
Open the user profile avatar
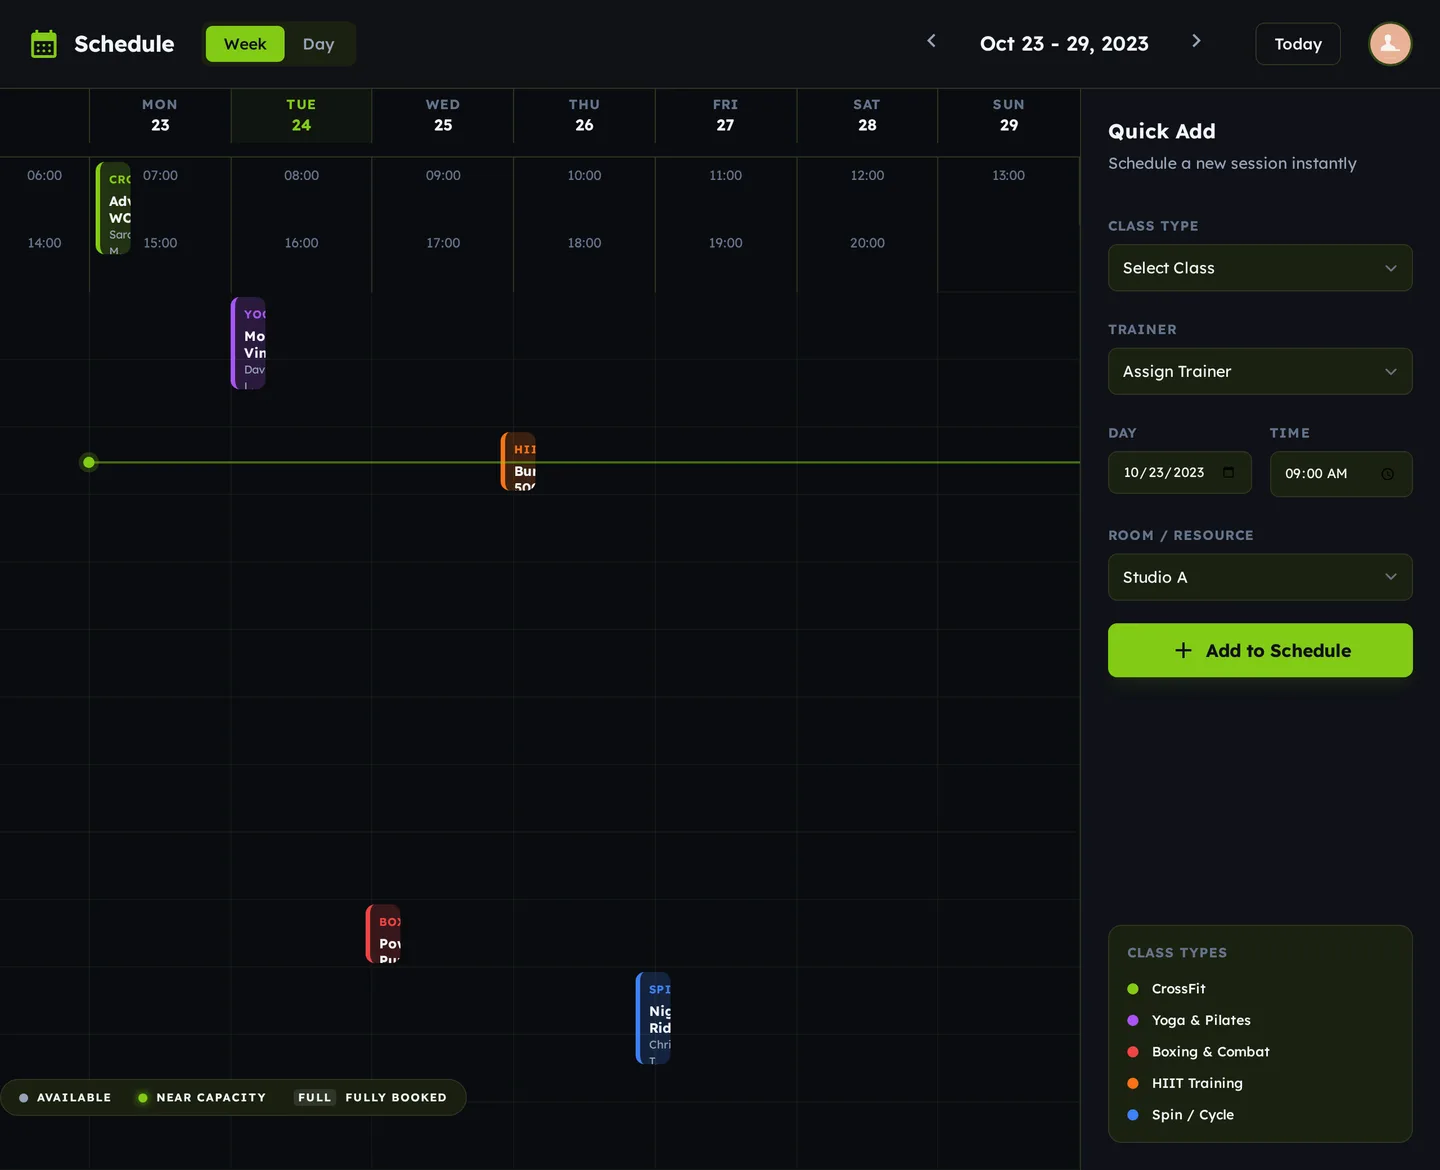click(1390, 43)
